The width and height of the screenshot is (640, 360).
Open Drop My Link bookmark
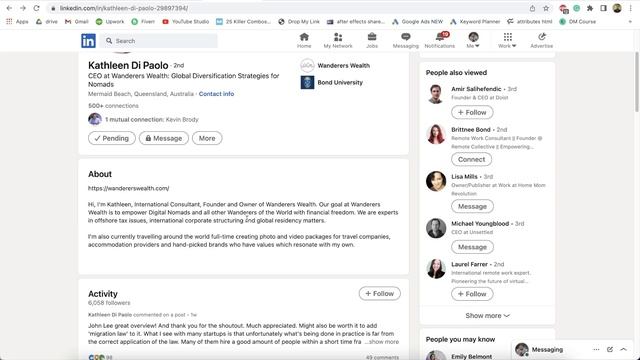[x=299, y=22]
